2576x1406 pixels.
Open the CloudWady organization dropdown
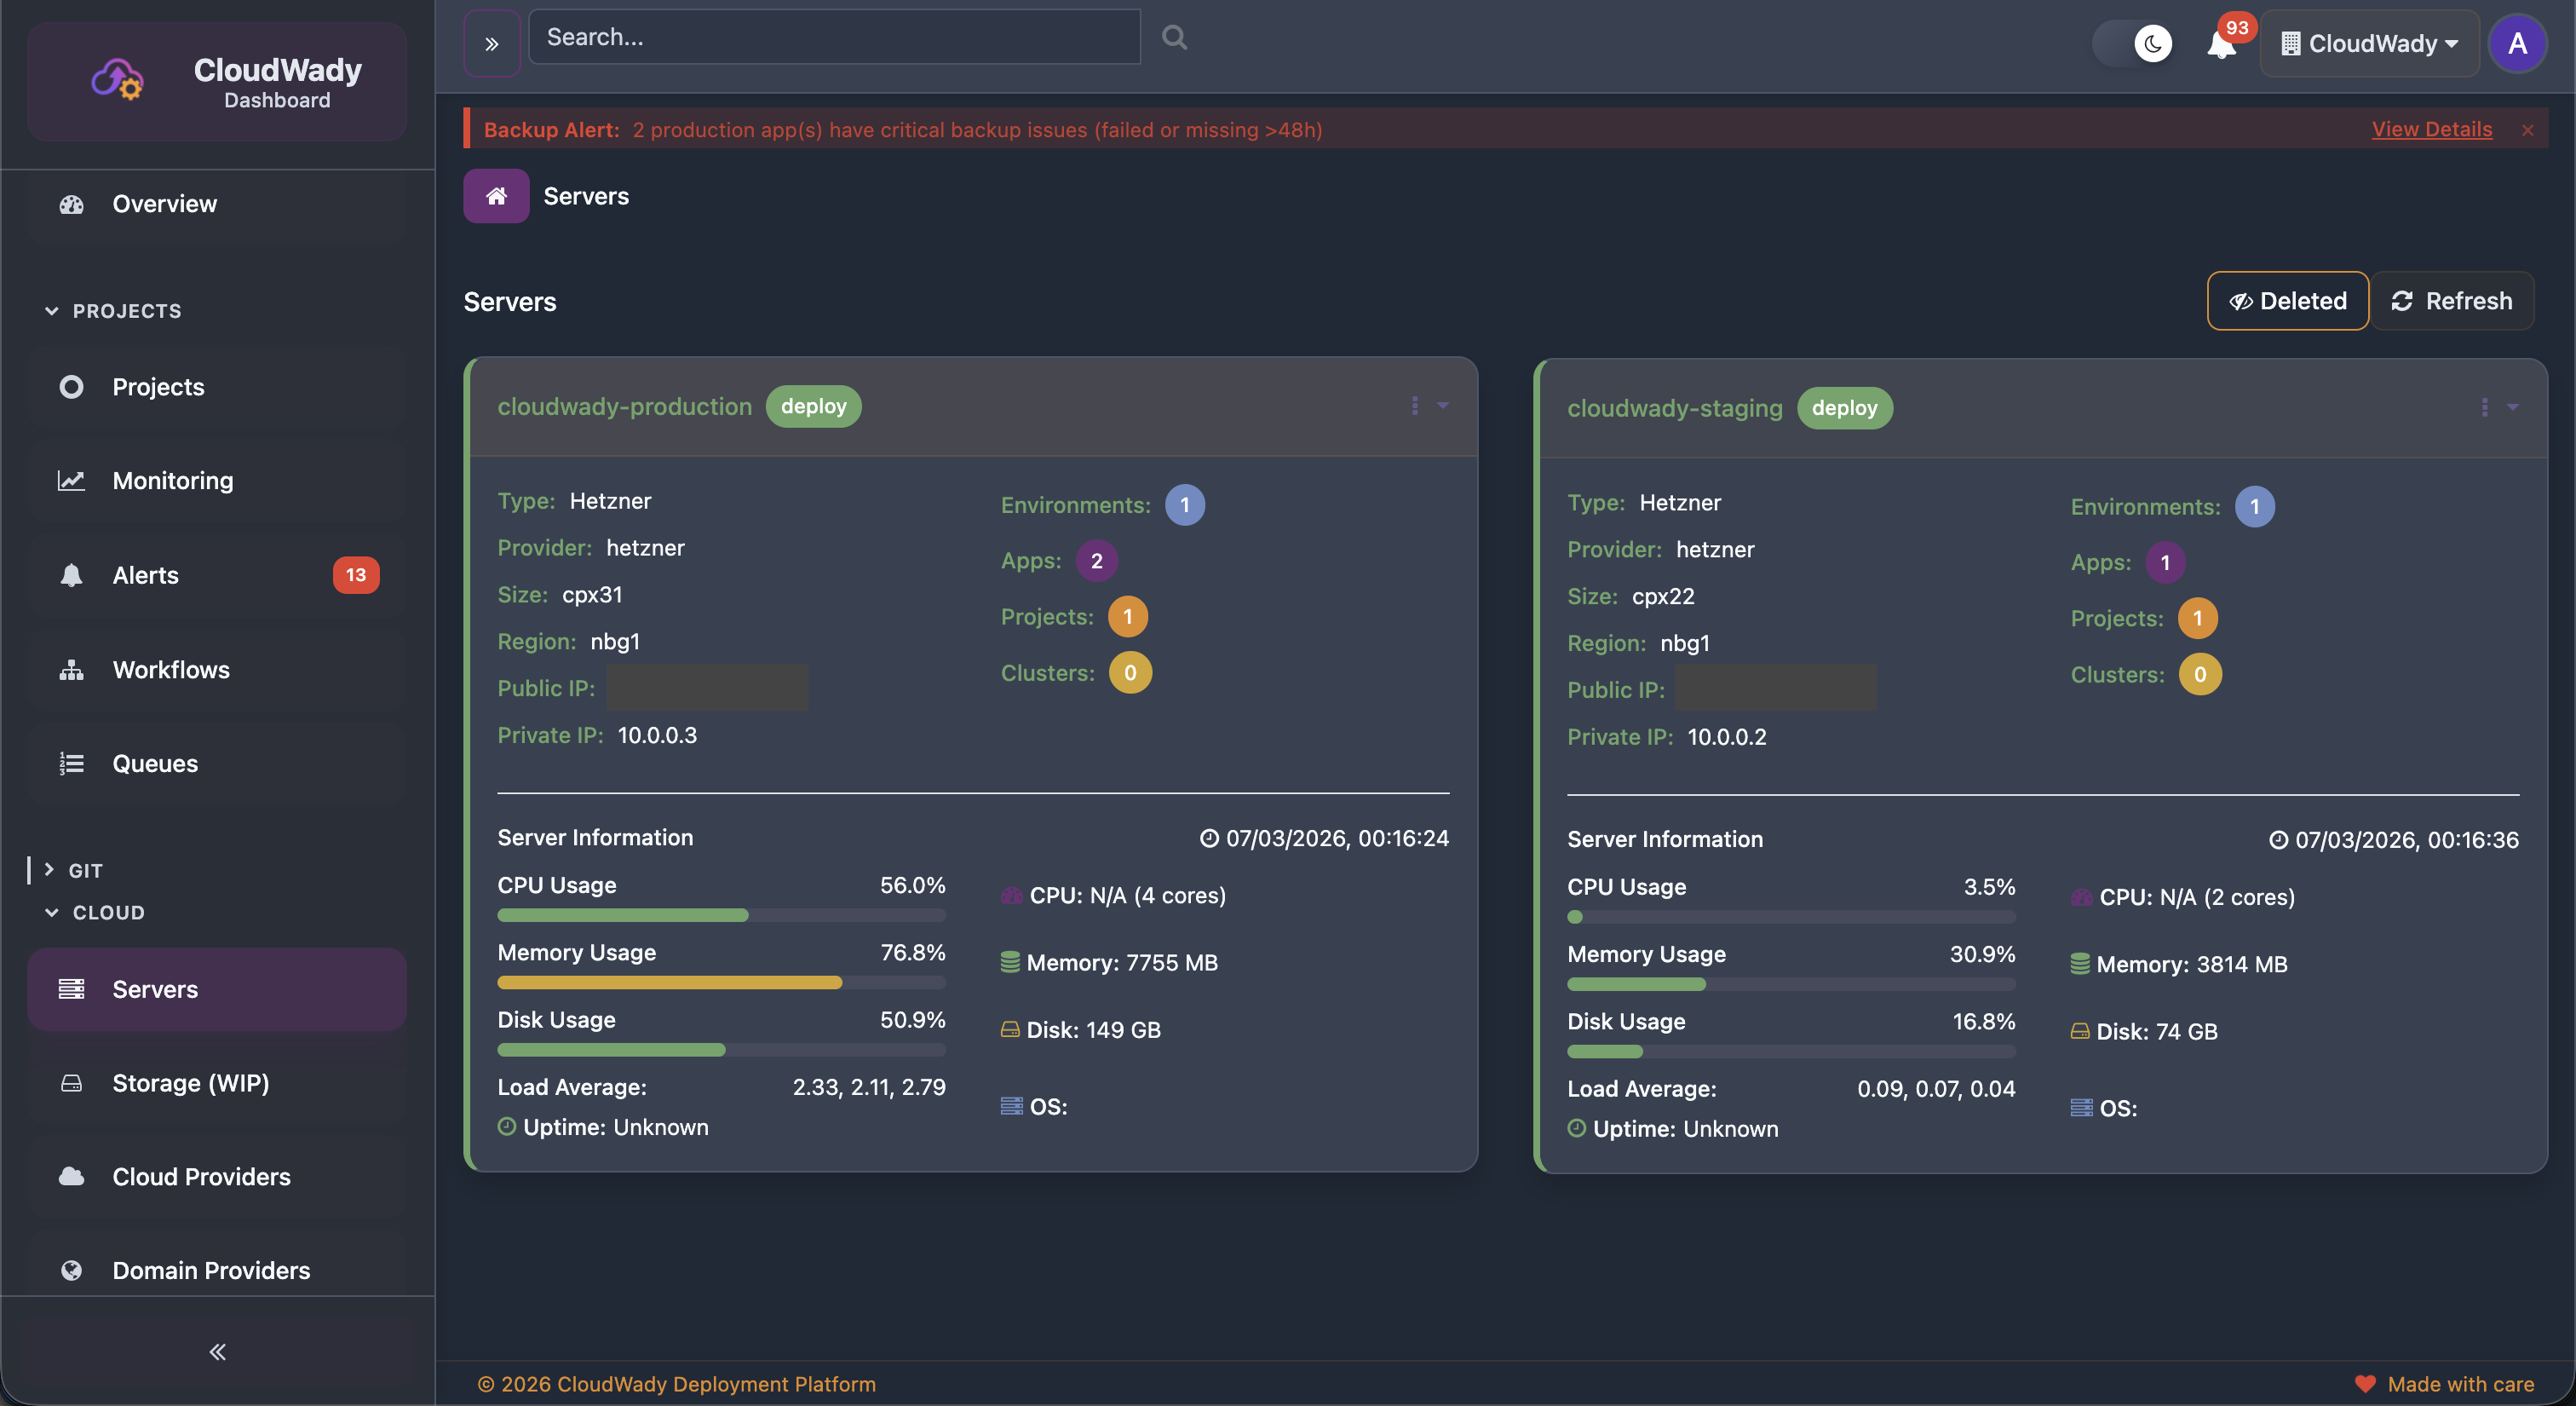coord(2369,44)
